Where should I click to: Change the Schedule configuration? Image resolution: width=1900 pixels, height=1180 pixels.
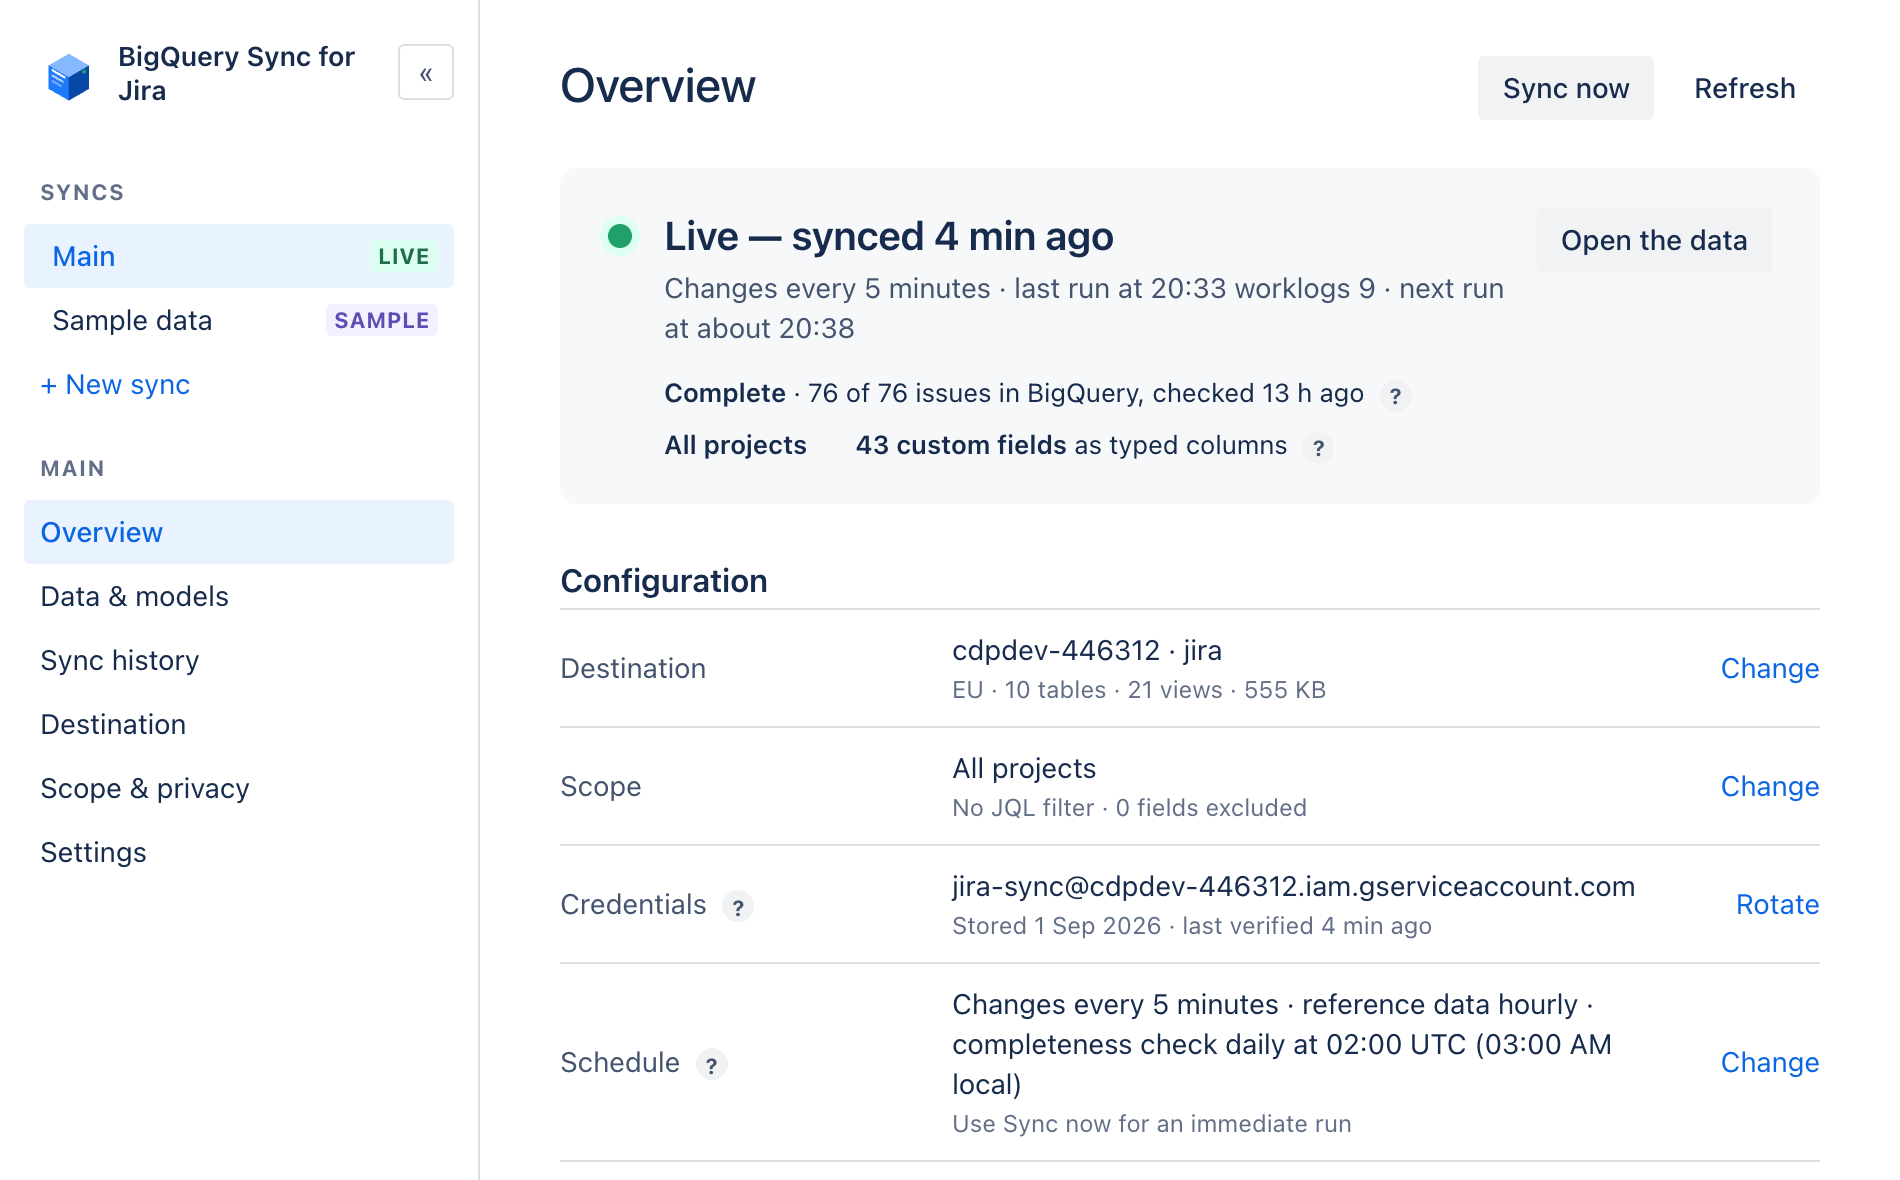1770,1062
